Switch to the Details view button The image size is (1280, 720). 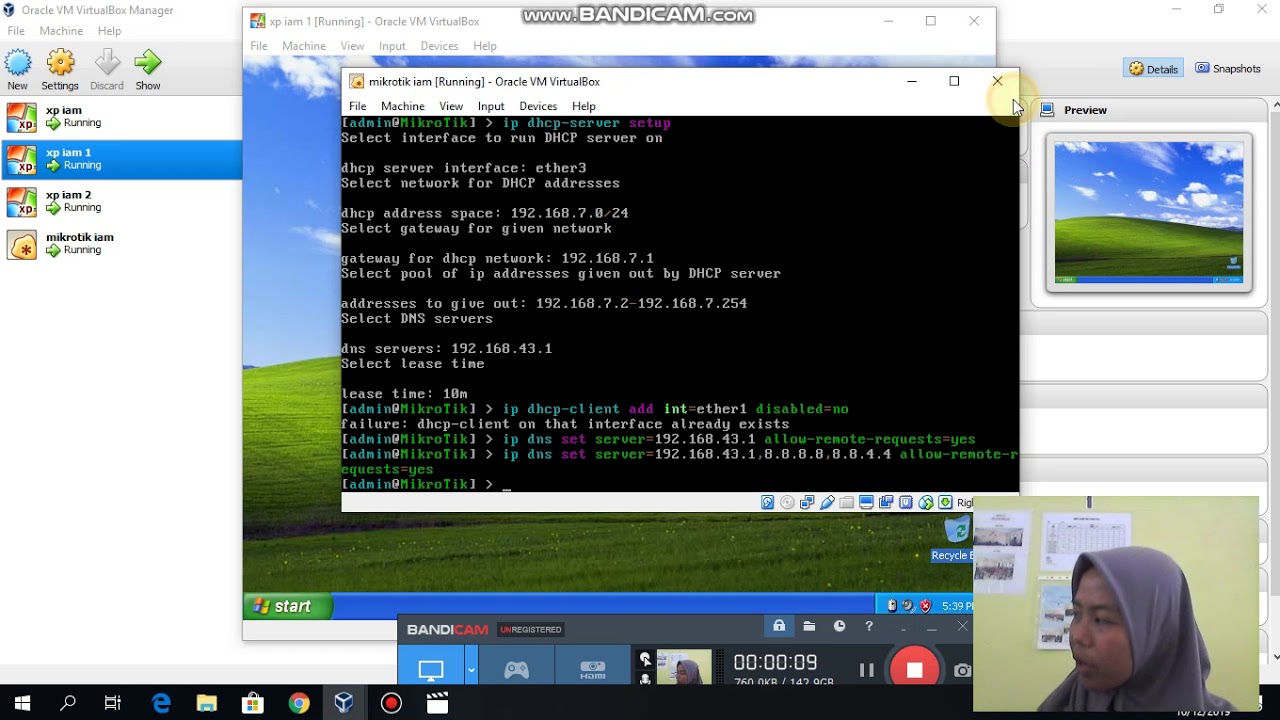click(1154, 69)
